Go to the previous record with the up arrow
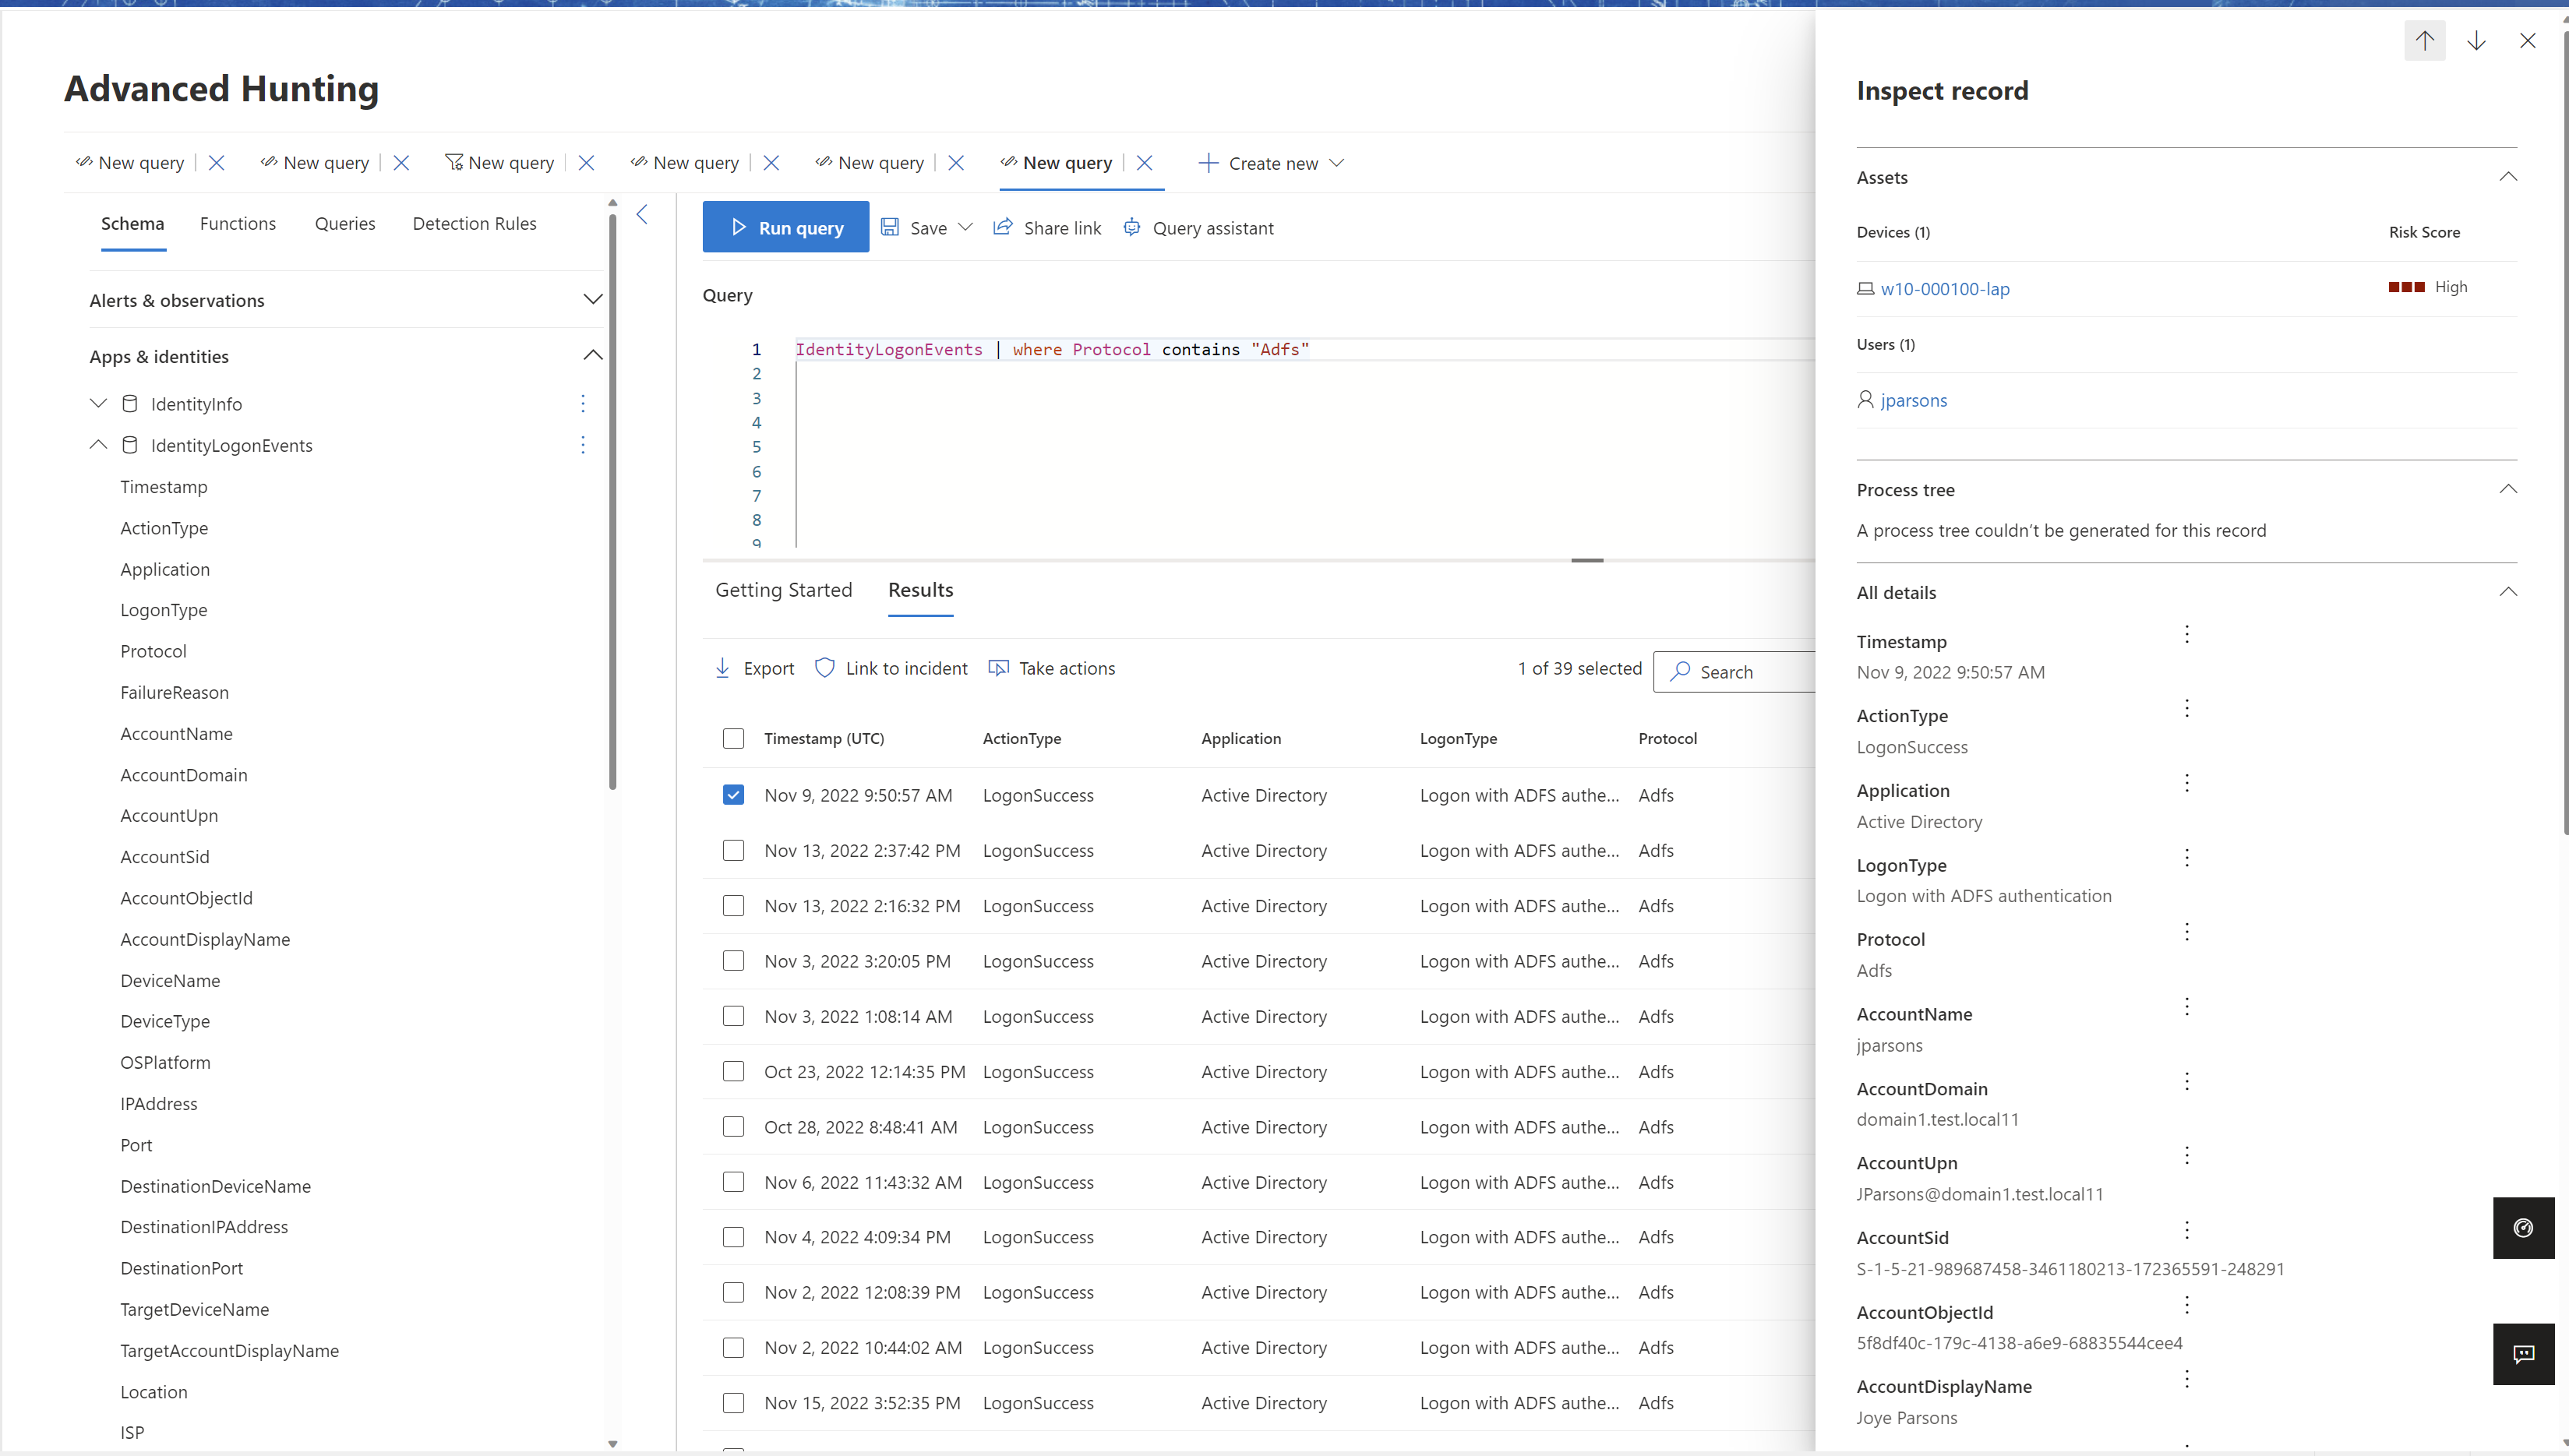 [2424, 41]
